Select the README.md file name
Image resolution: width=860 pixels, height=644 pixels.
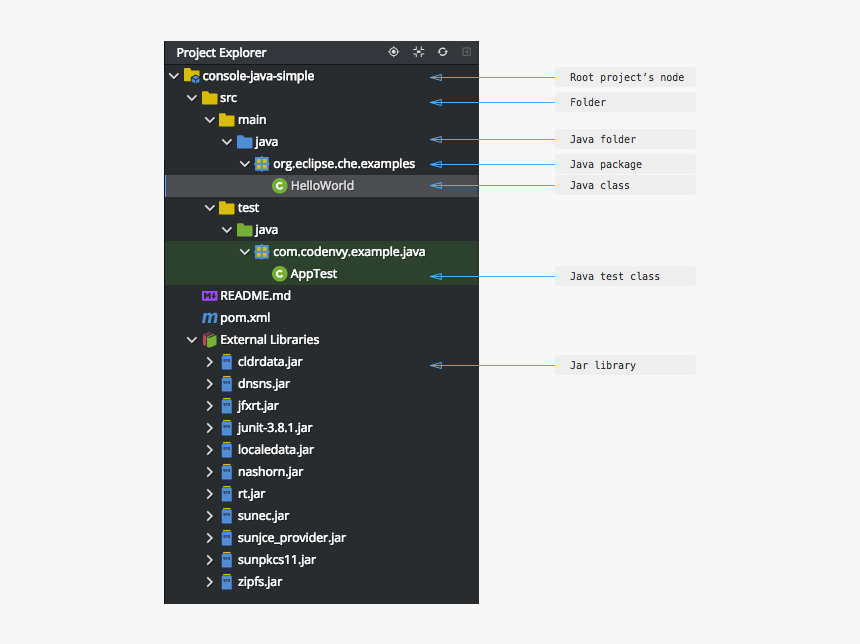pyautogui.click(x=256, y=296)
